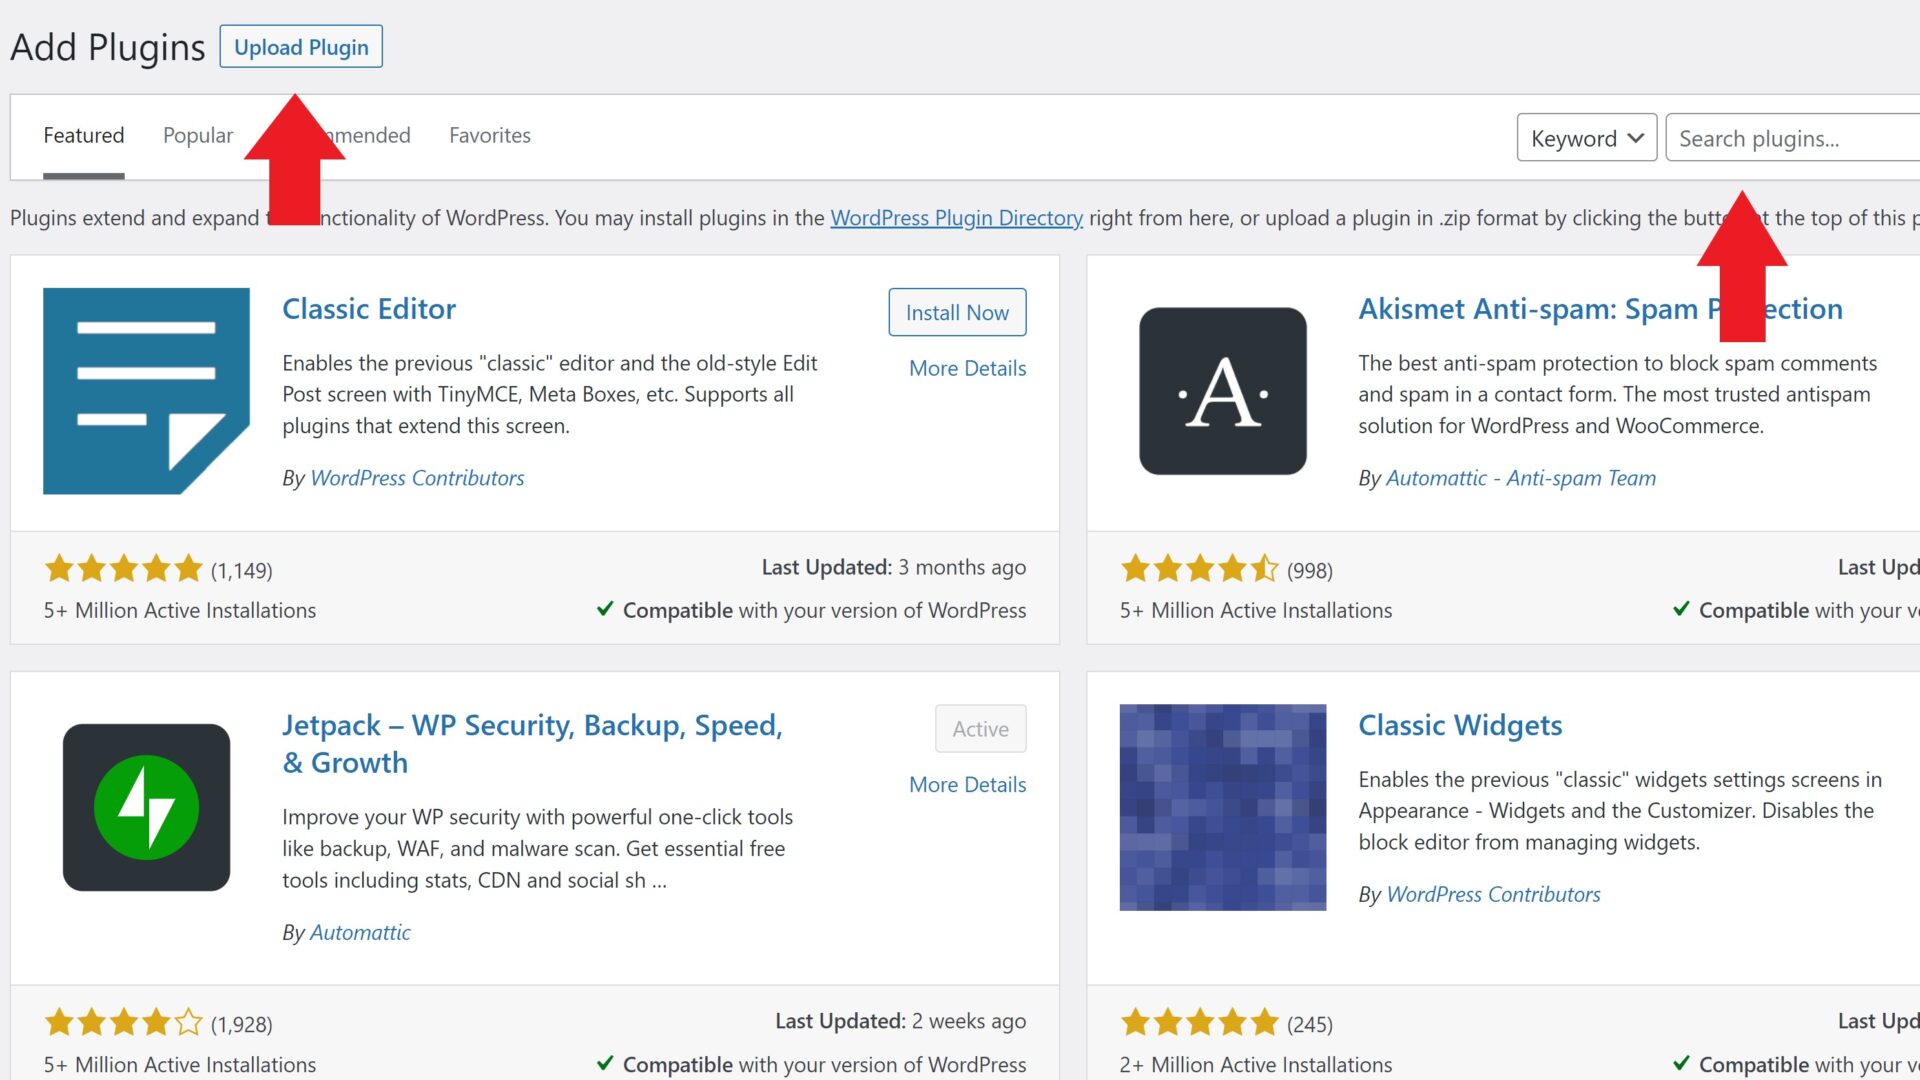
Task: Open WordPress Contributors author link under Classic Widgets
Action: click(1493, 894)
